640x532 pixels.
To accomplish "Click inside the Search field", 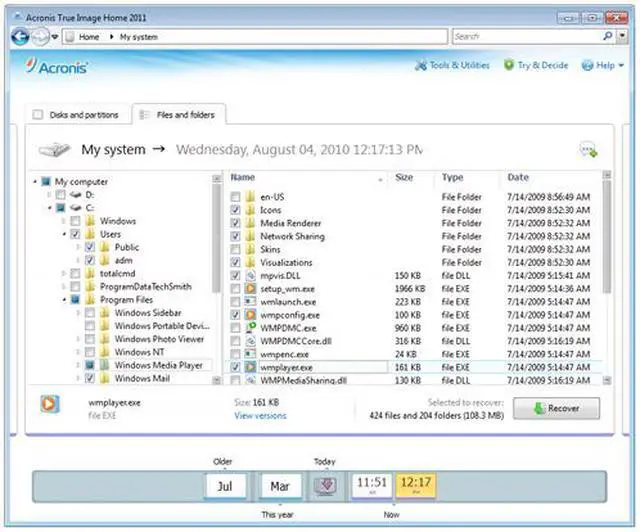I will (x=527, y=36).
